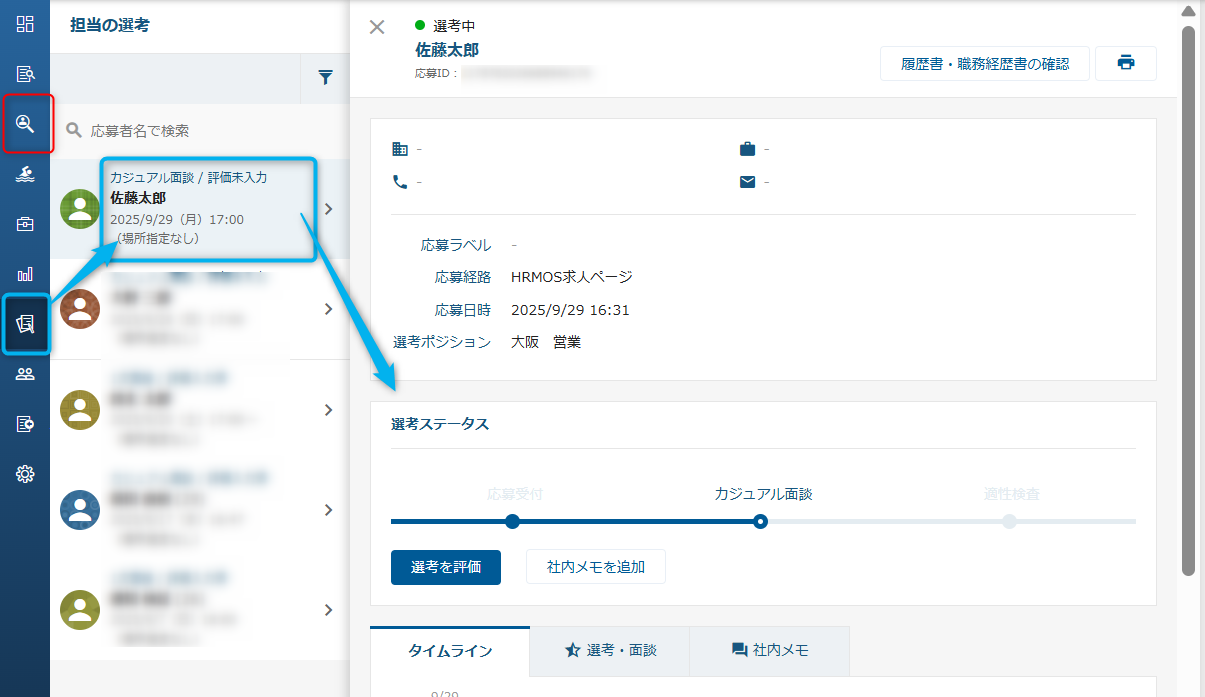1205x697 pixels.
Task: Click the scrollbar up arrow
Action: (1188, 11)
